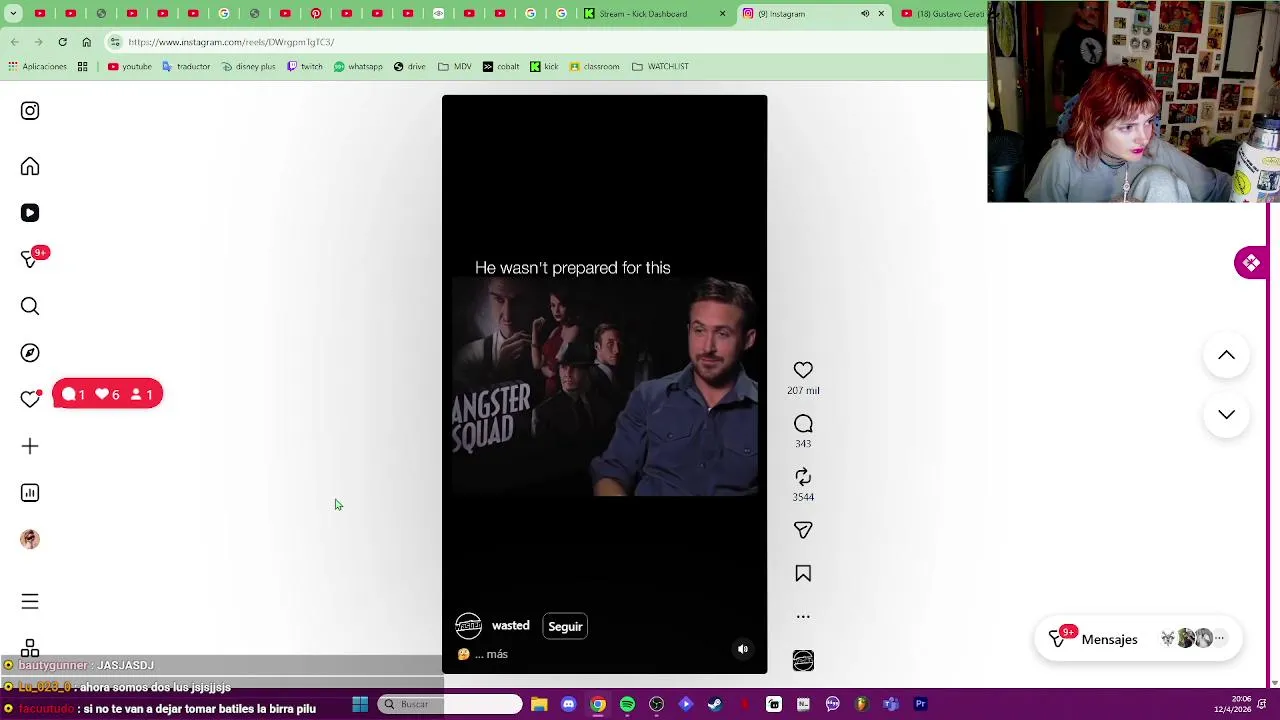Open MDV bookmarks folder
The width and height of the screenshot is (1280, 720).
[454, 67]
